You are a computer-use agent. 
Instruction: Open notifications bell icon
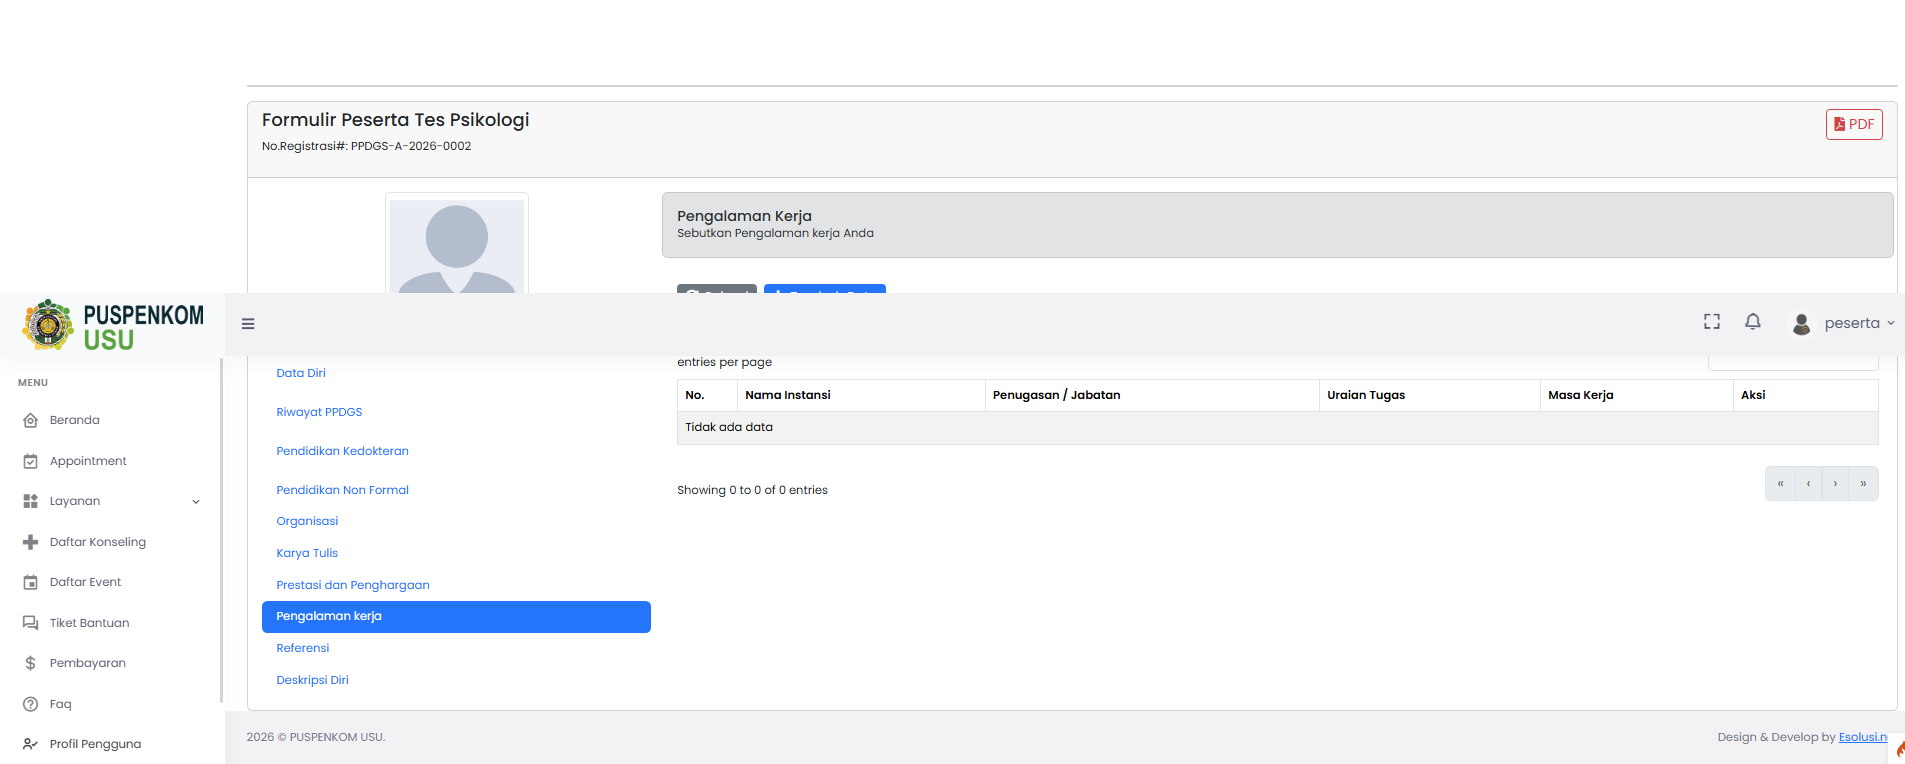pos(1753,322)
